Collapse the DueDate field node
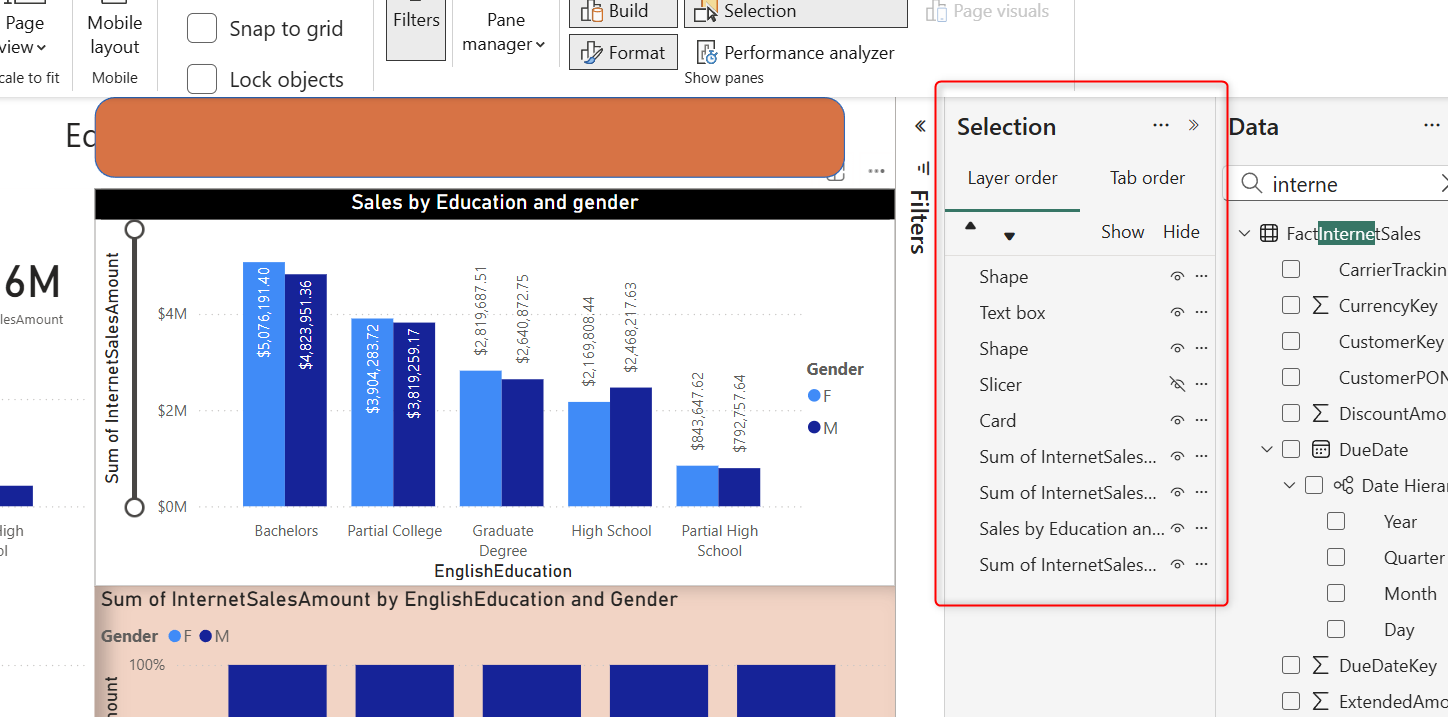The width and height of the screenshot is (1448, 717). click(x=1267, y=450)
